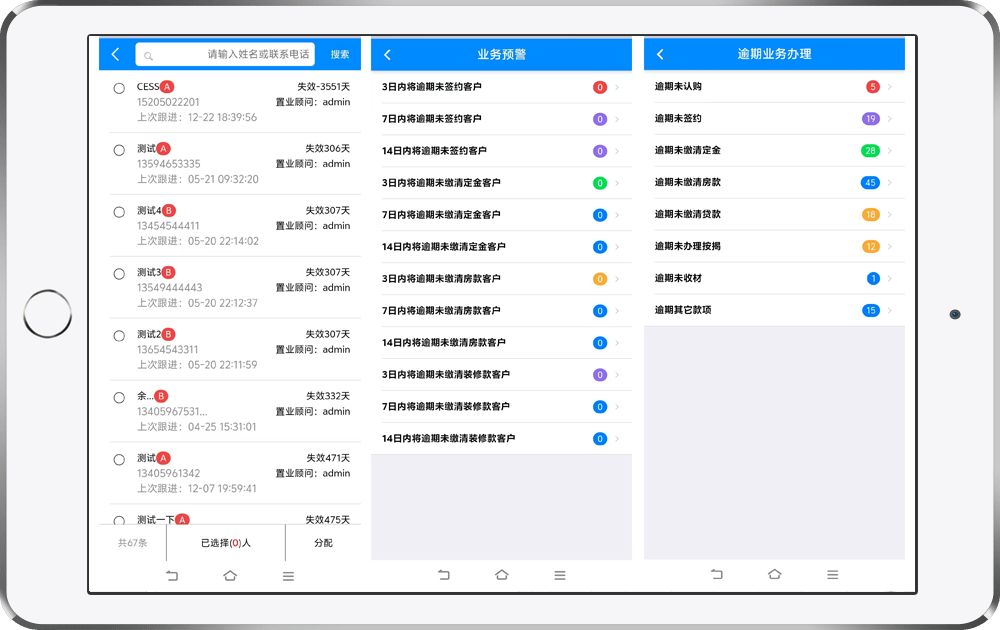
Task: Open 逾期未签约 entry
Action: coord(774,119)
